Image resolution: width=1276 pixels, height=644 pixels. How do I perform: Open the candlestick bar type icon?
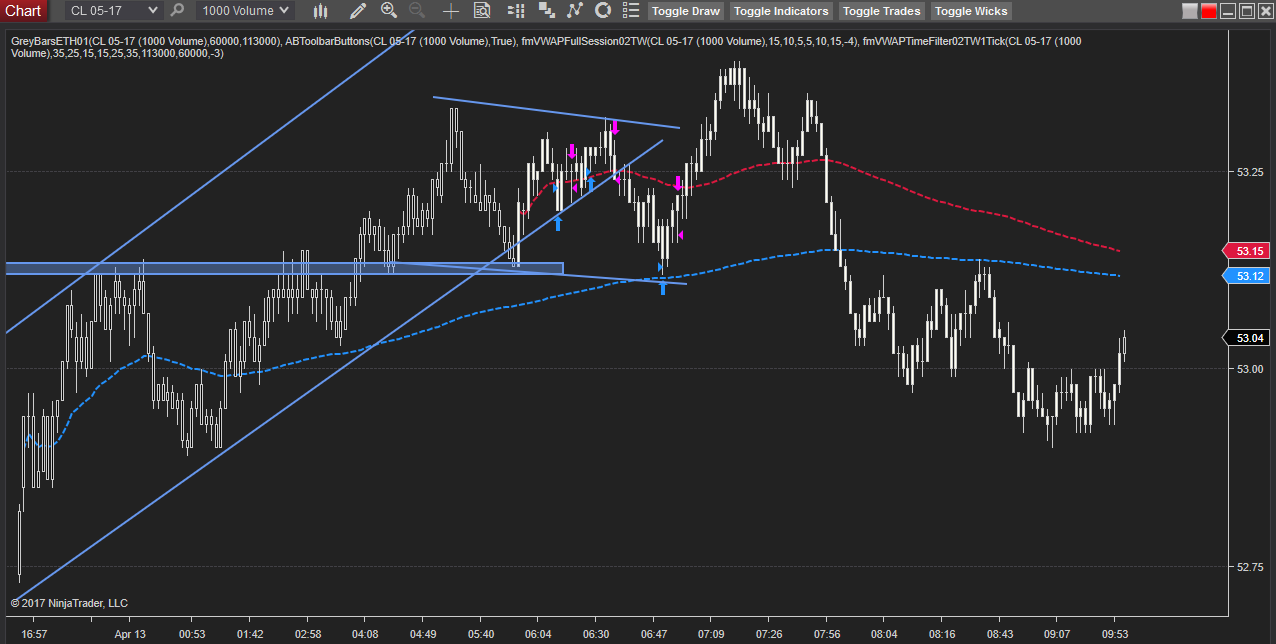pyautogui.click(x=320, y=11)
